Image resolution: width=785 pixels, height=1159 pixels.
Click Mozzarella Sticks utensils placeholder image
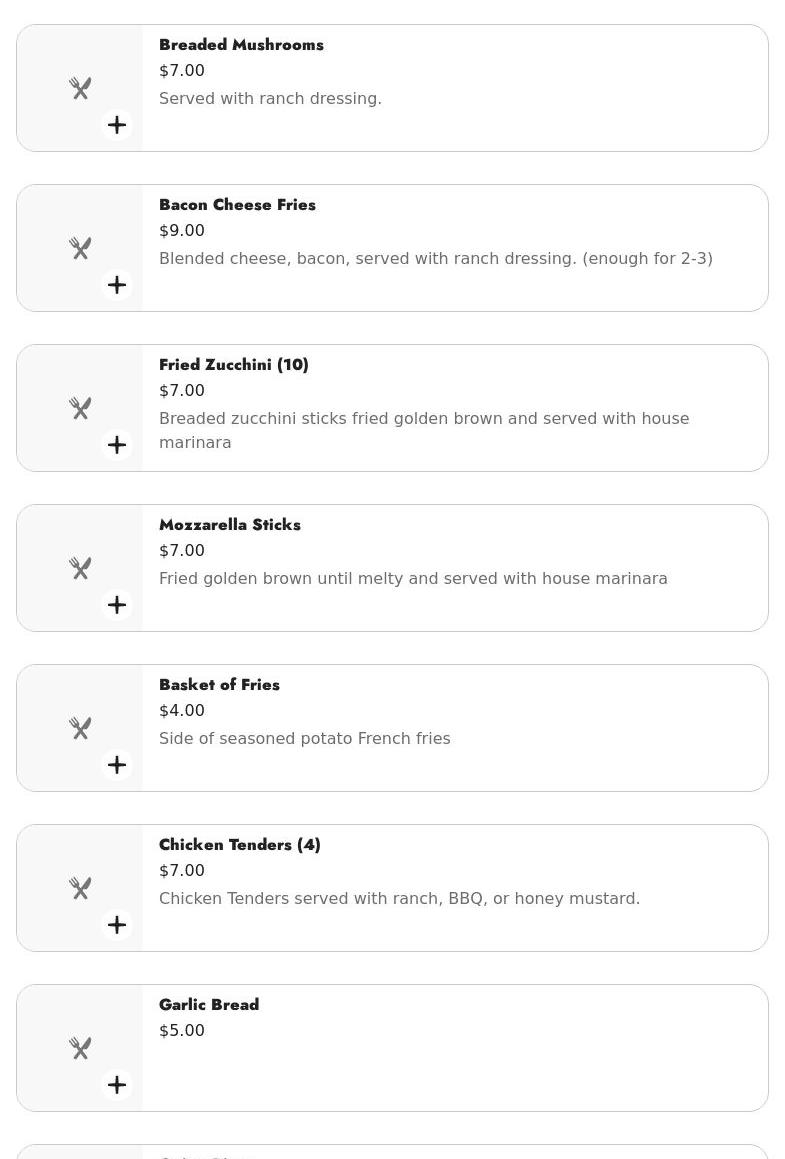click(80, 568)
